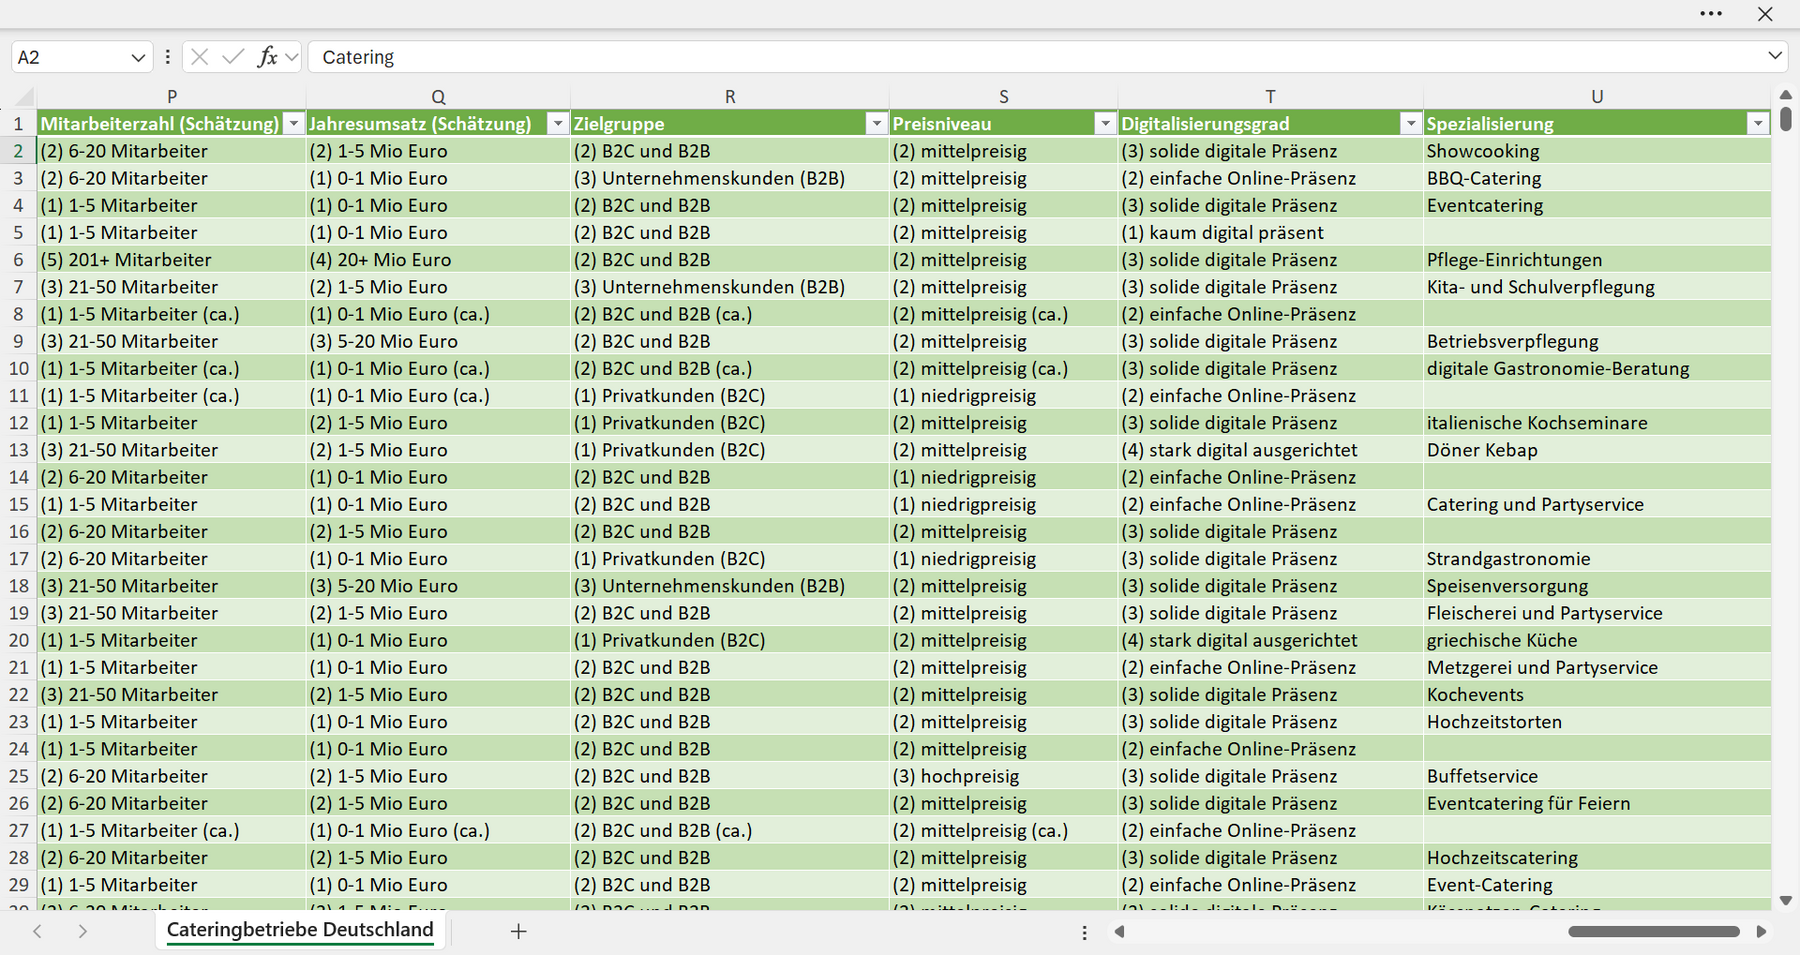1800x955 pixels.
Task: Open filter dropdown for Mitarbeiterzahl column
Action: tap(294, 124)
